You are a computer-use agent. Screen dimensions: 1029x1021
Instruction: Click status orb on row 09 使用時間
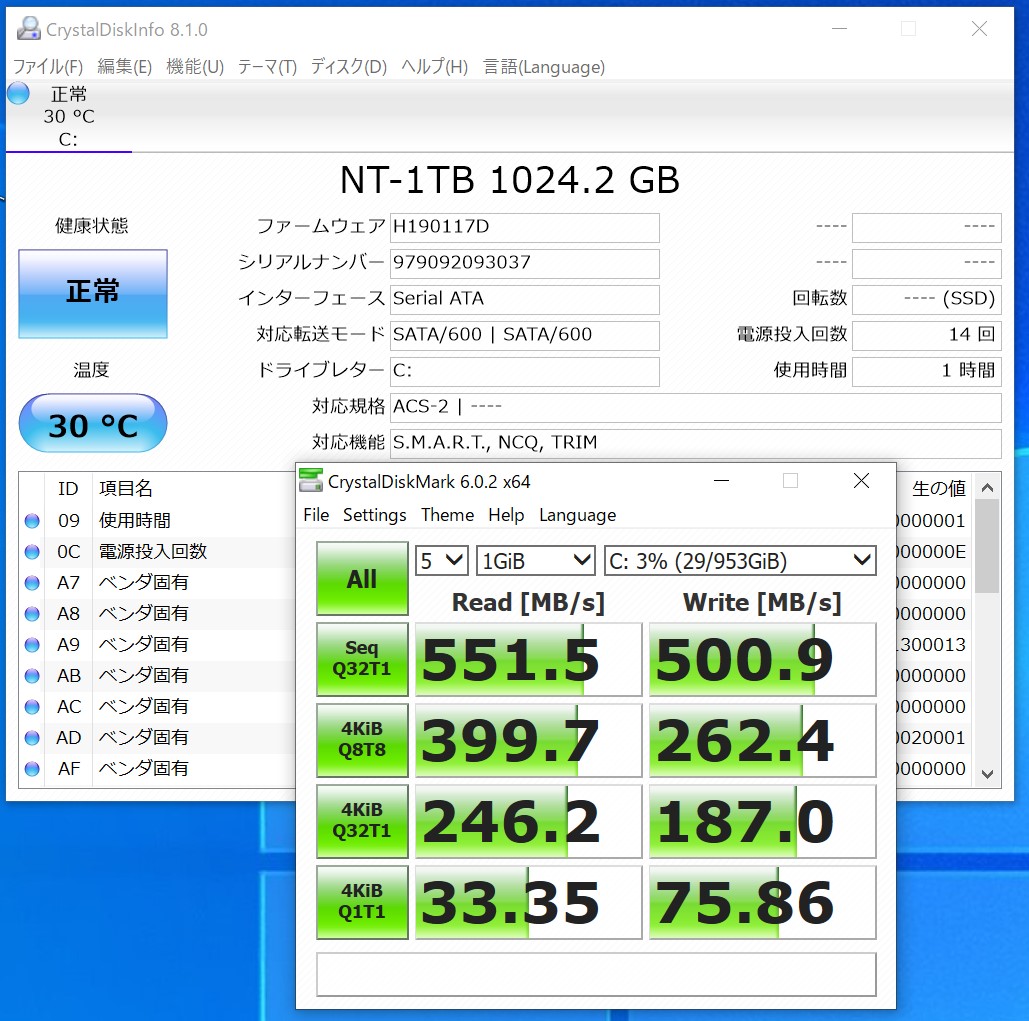(32, 521)
